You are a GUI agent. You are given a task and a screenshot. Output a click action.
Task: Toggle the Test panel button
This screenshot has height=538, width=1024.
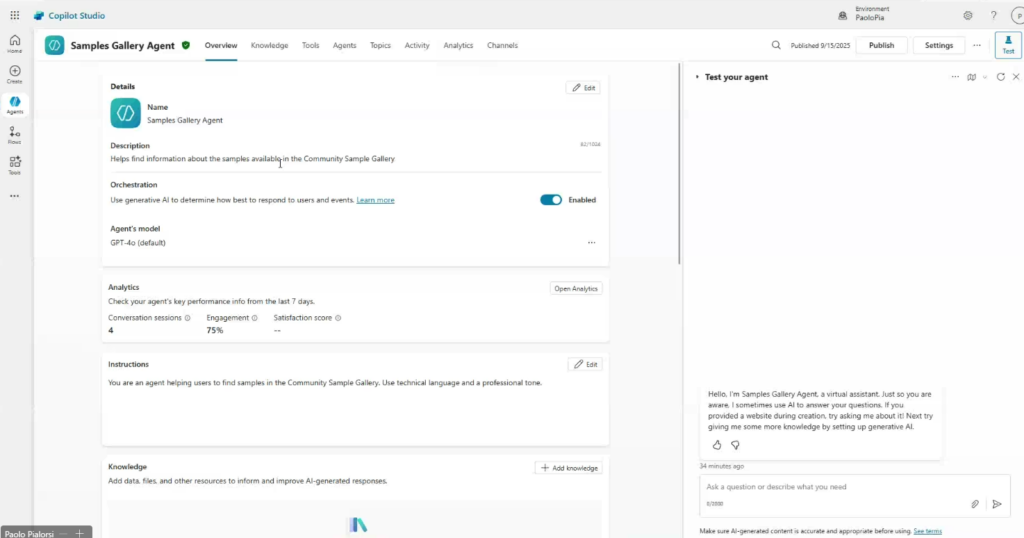click(x=1008, y=45)
